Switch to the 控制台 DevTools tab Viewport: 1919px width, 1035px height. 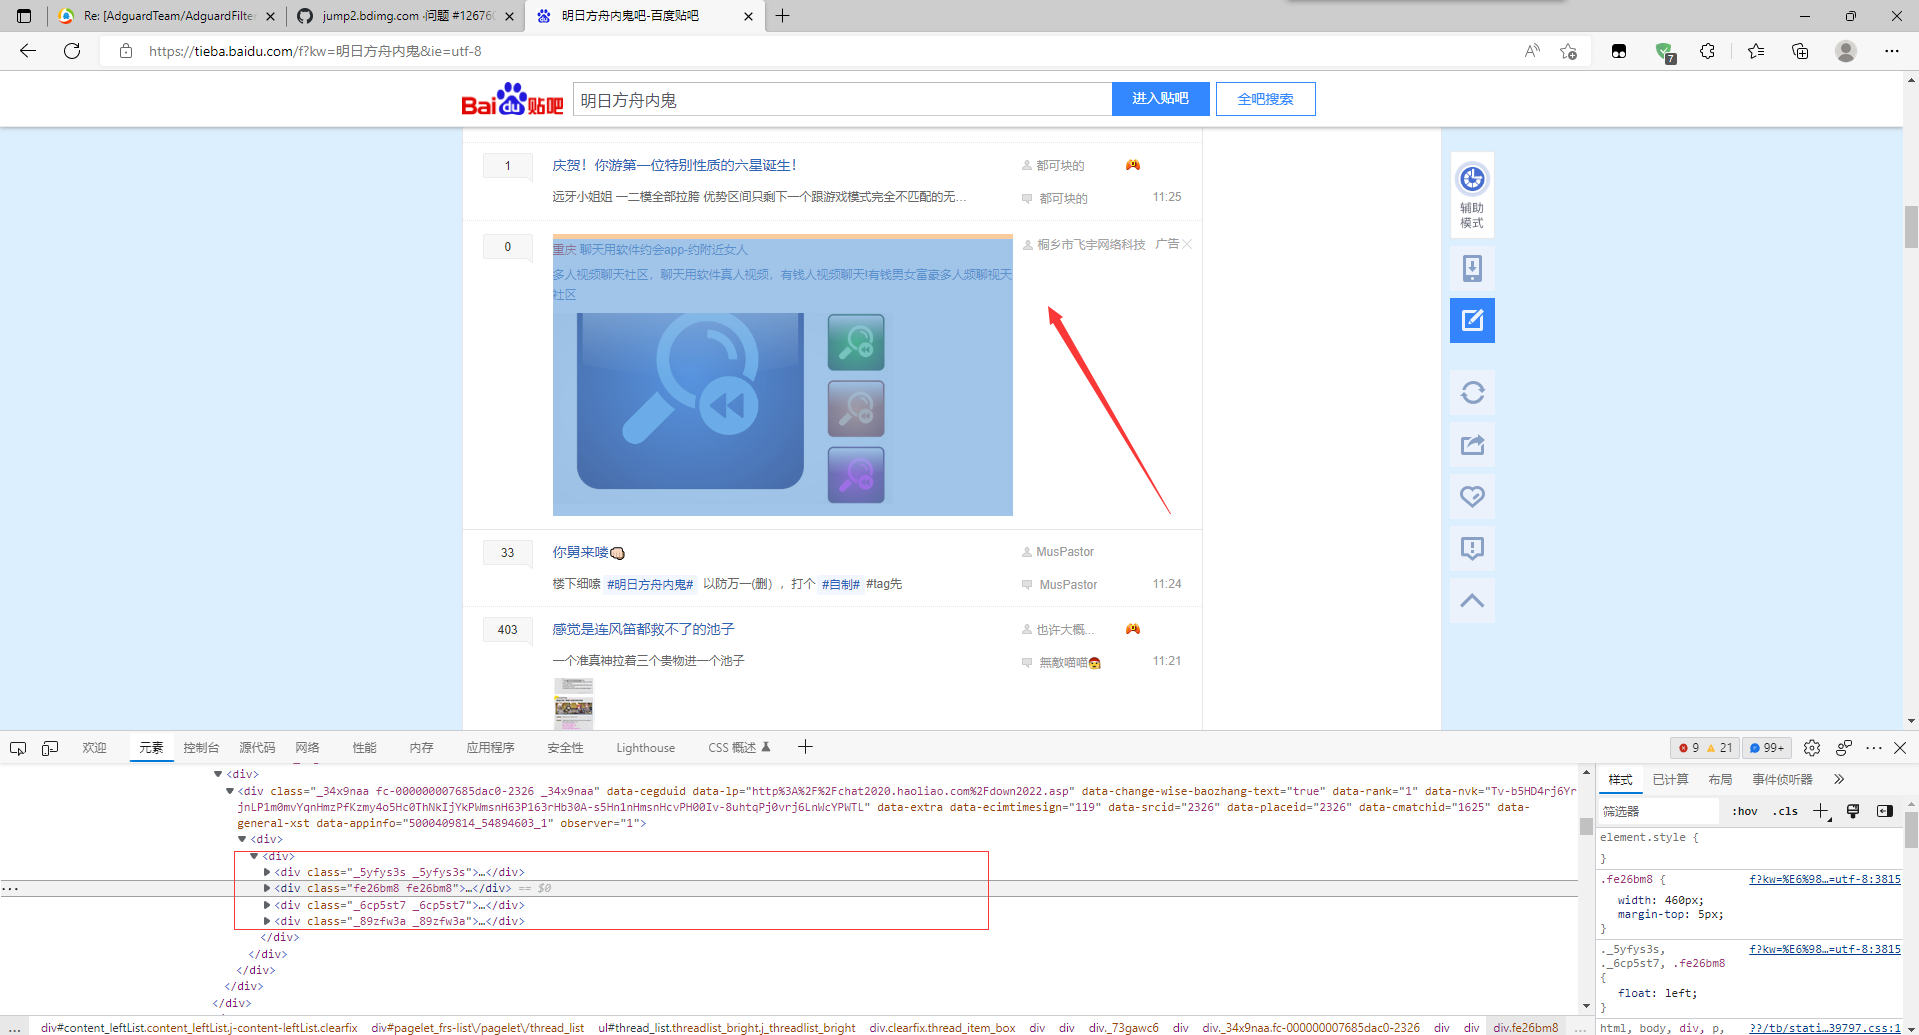(201, 747)
